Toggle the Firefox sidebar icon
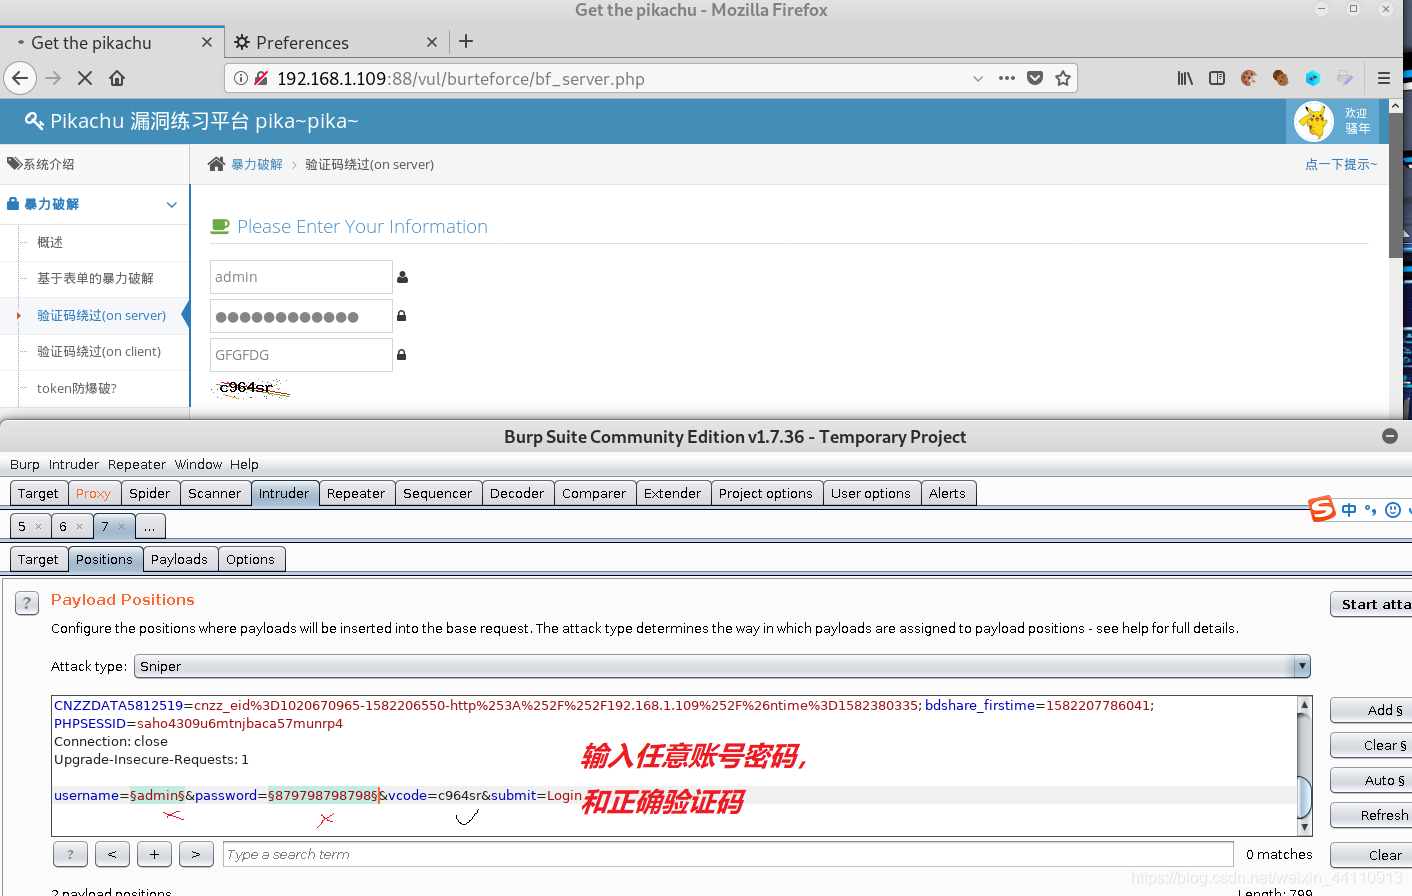The image size is (1412, 896). pos(1217,78)
